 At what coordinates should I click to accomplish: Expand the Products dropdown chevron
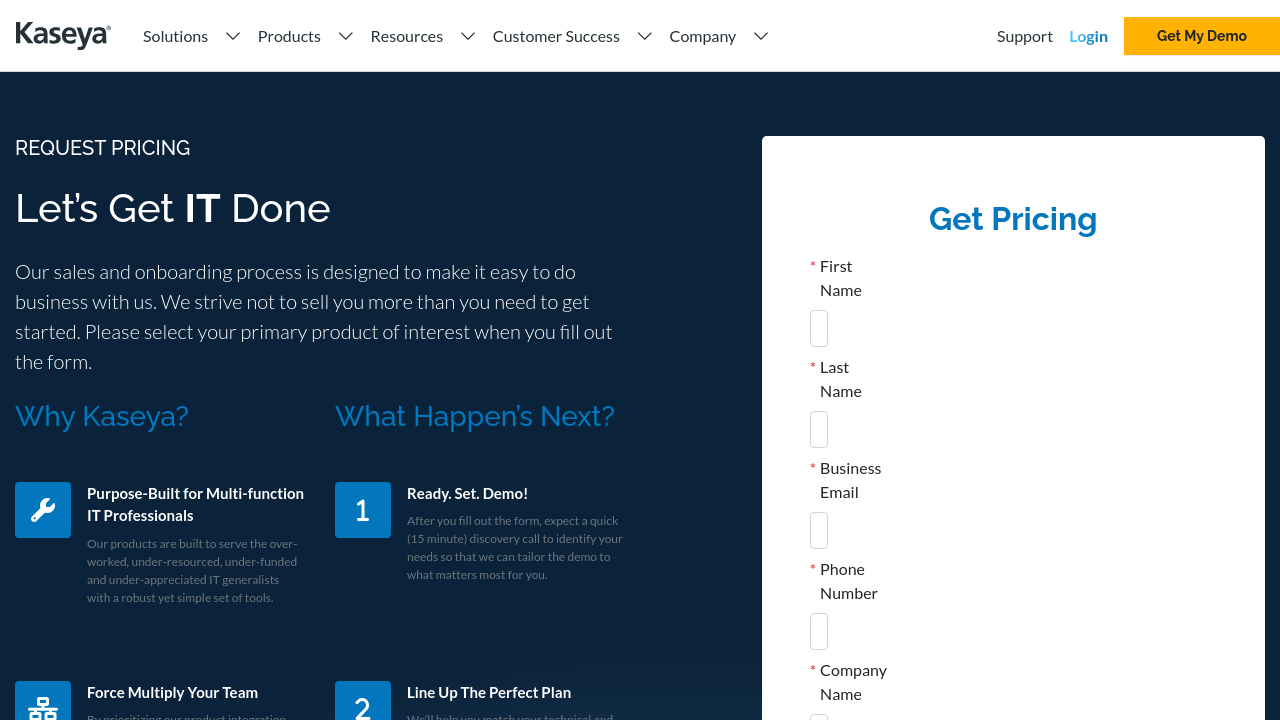tap(346, 36)
